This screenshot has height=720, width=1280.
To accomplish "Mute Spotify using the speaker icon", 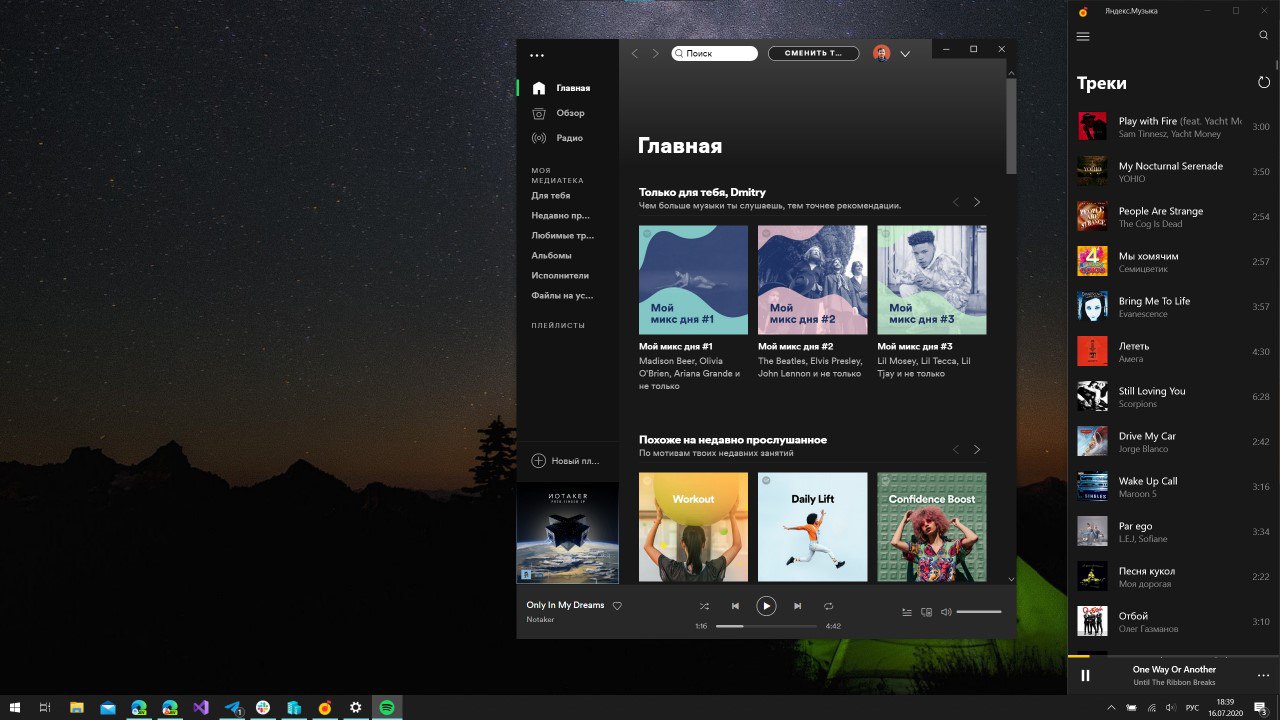I will click(x=946, y=612).
